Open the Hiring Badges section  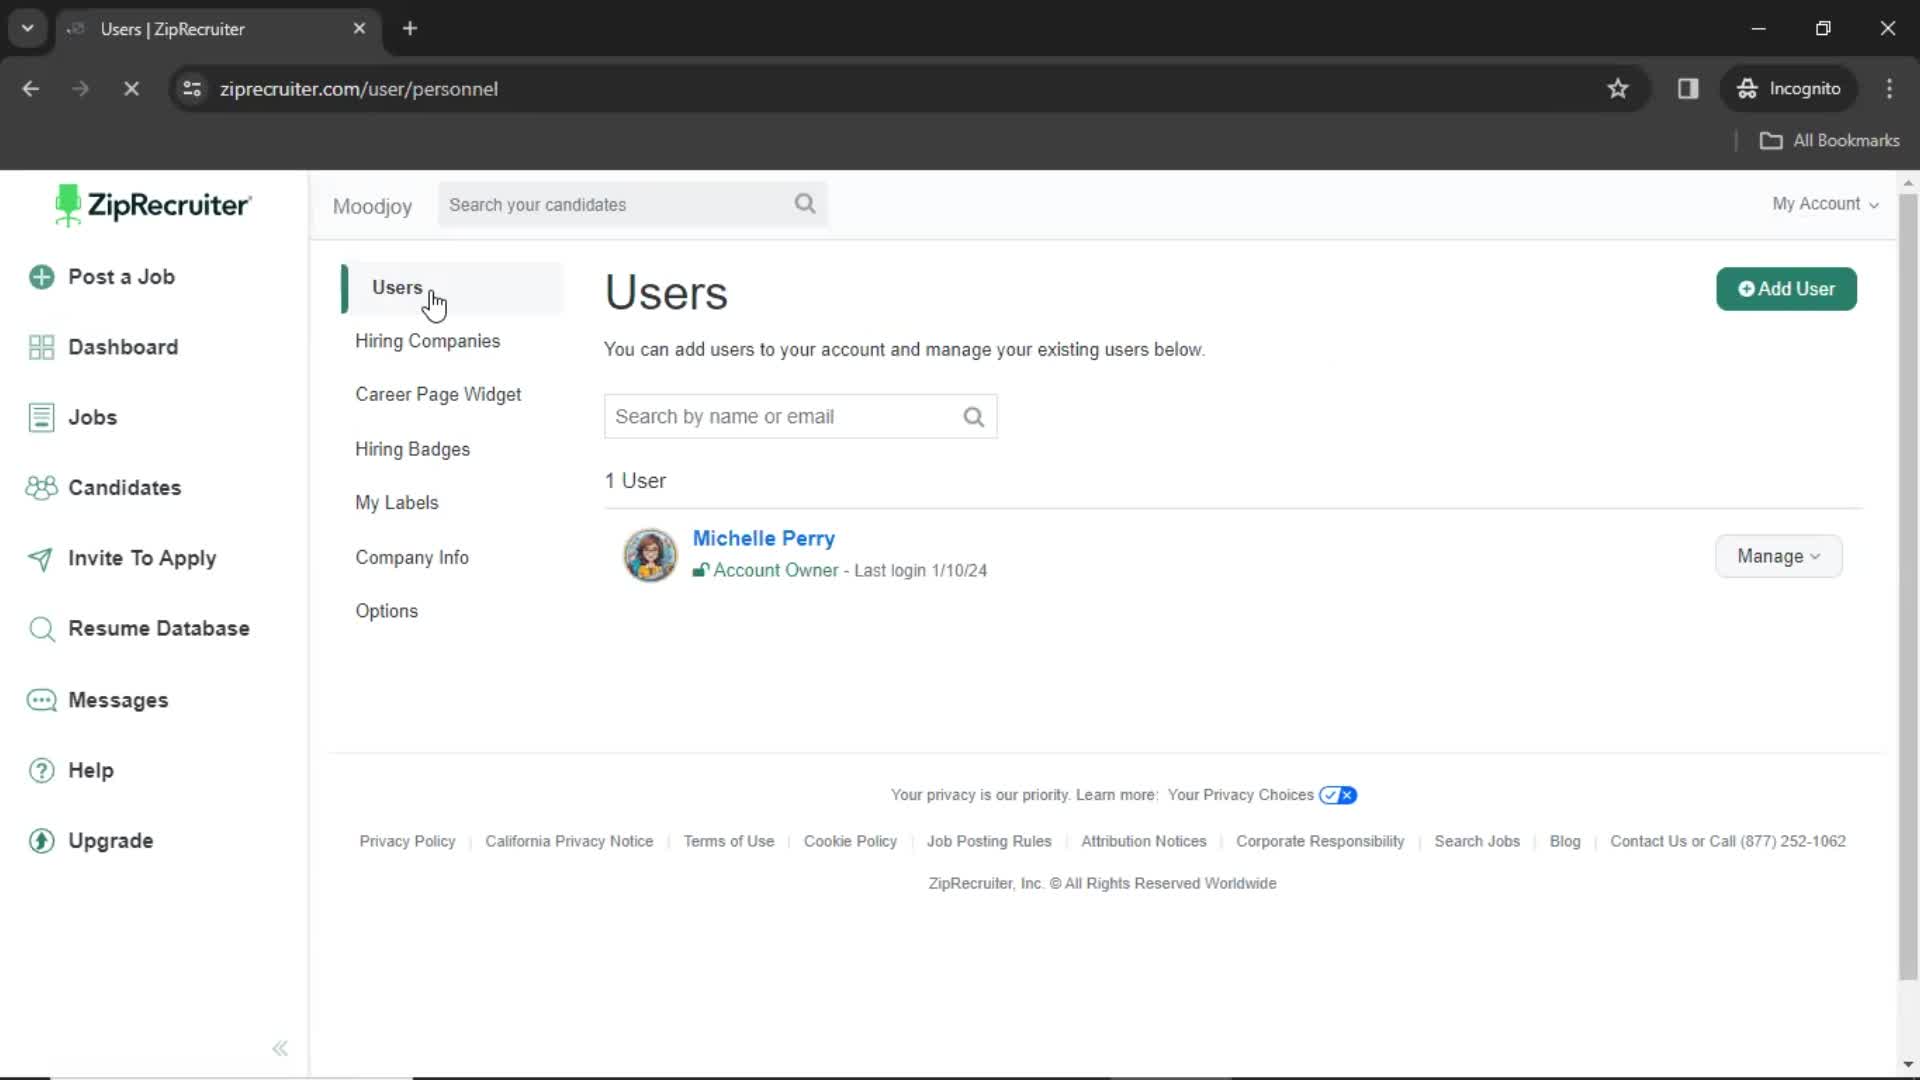pos(412,449)
